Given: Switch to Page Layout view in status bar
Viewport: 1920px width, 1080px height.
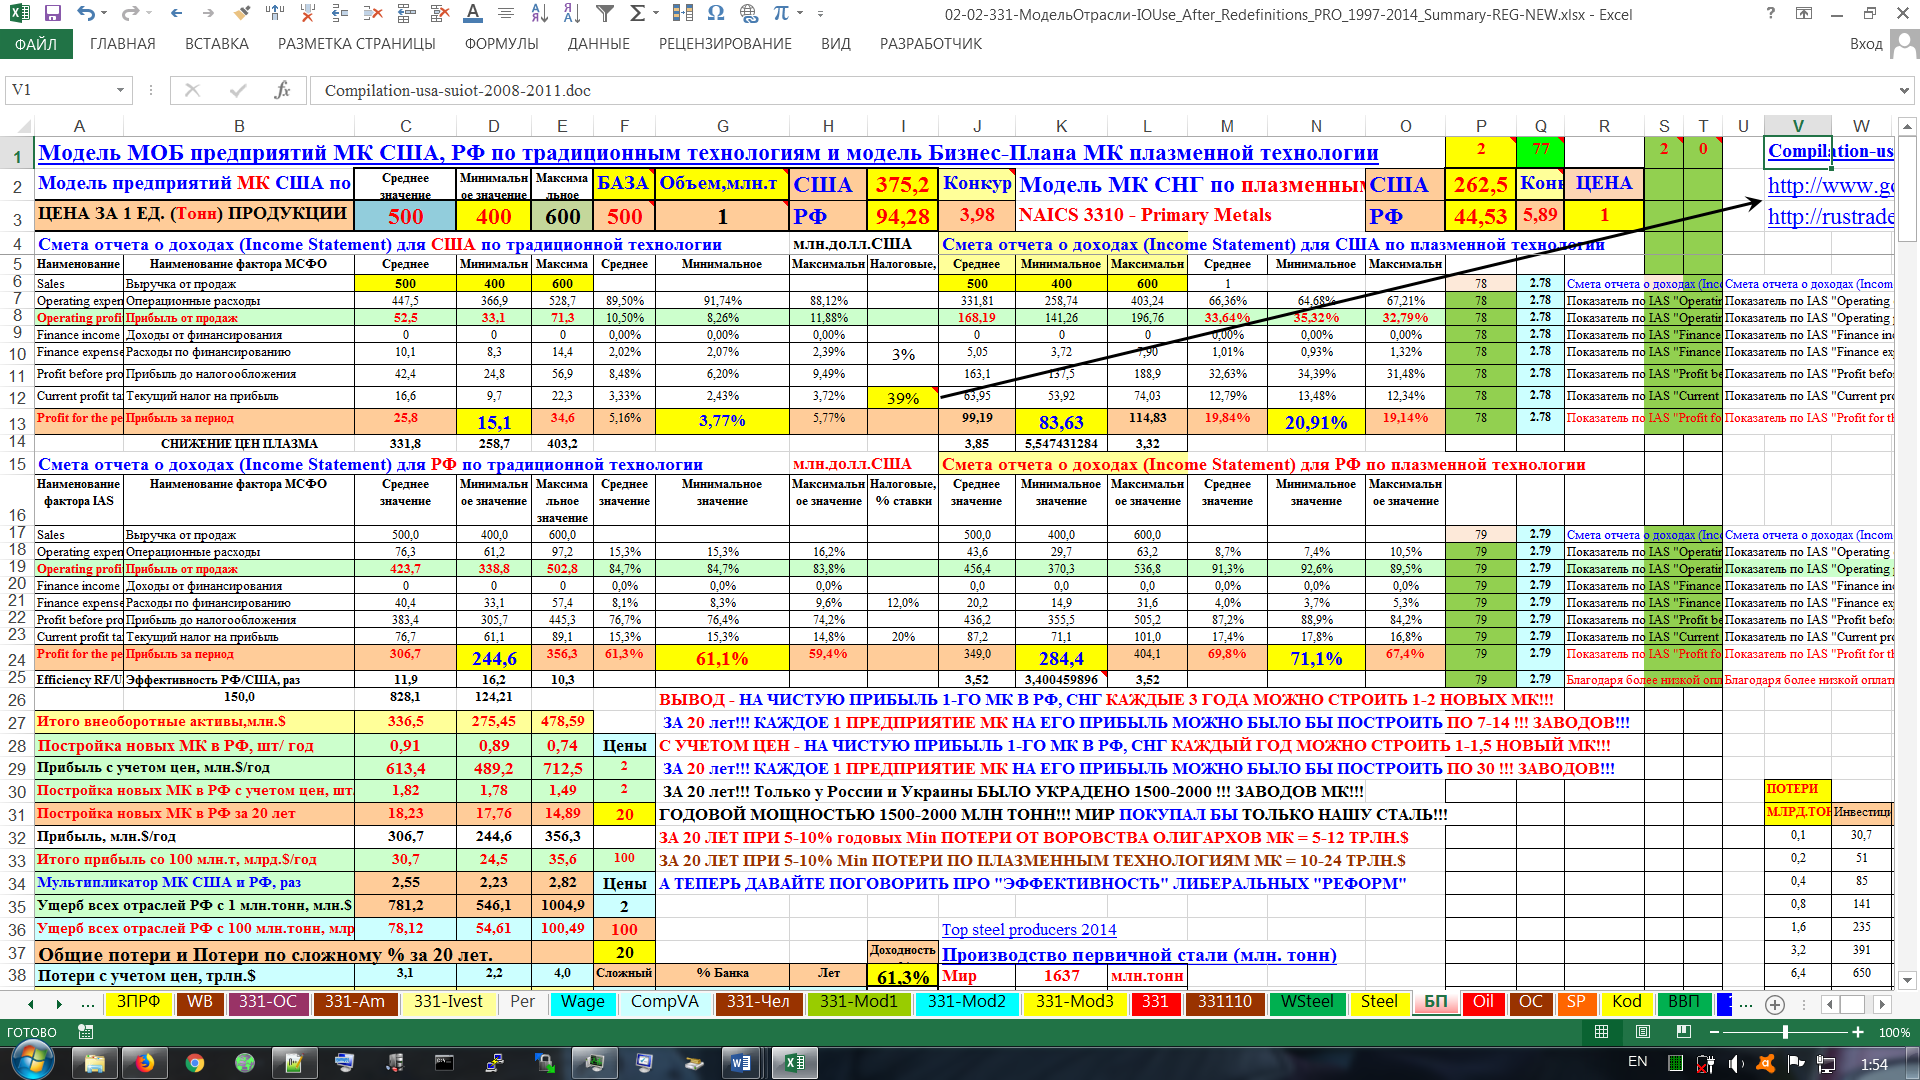Looking at the screenshot, I should (x=1643, y=1032).
